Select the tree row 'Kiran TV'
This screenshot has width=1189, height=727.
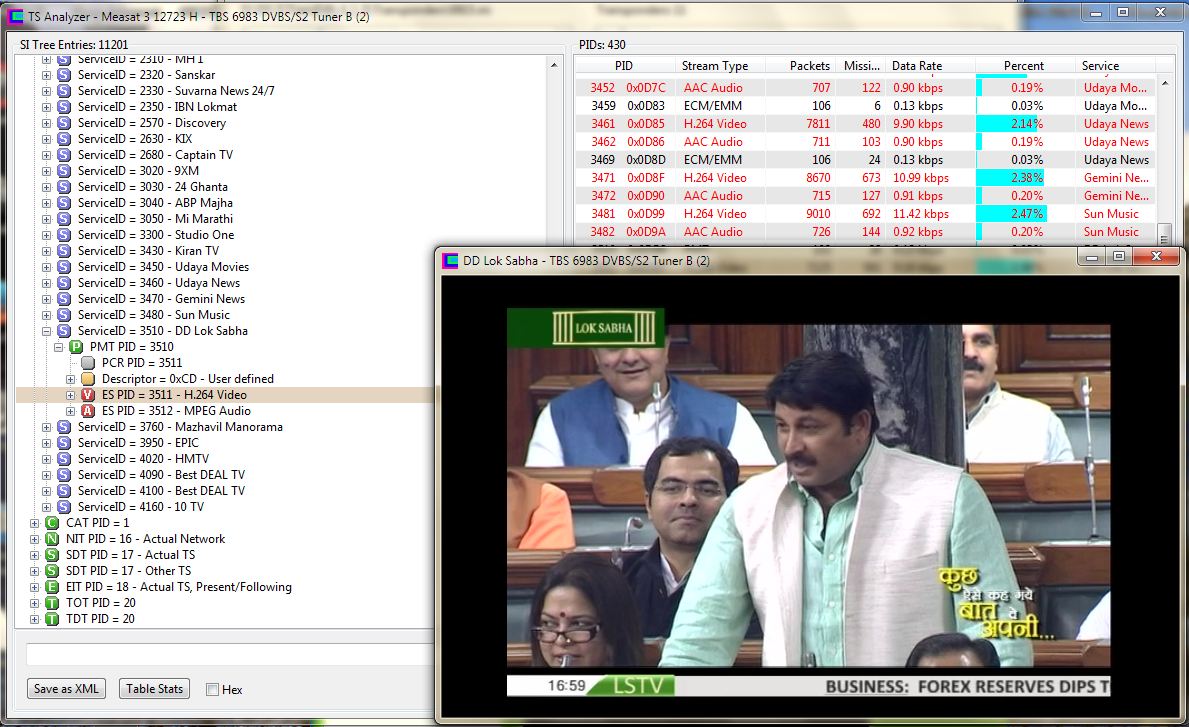coord(148,251)
